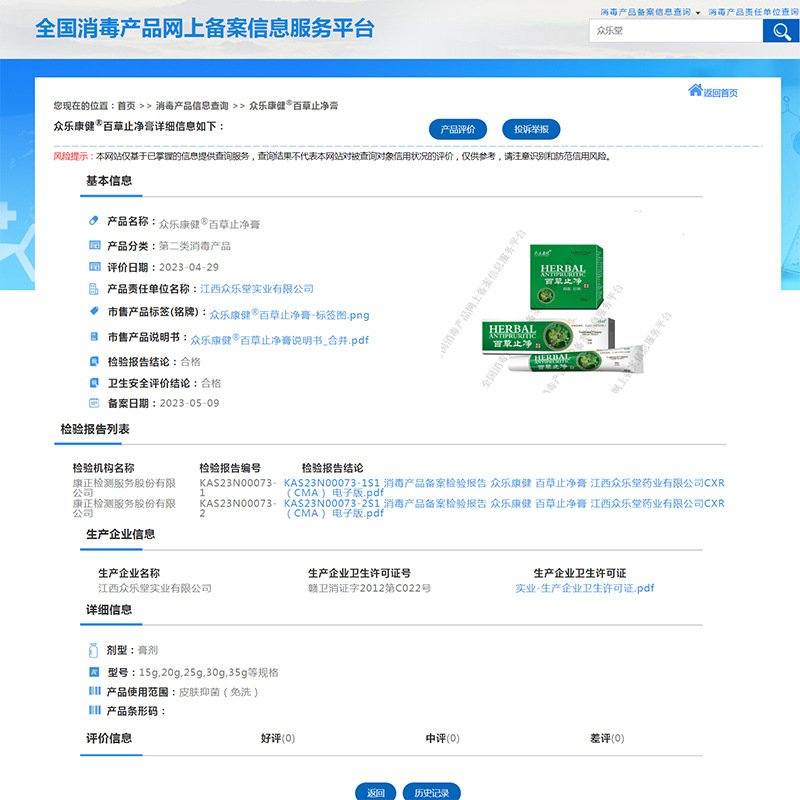Click the bottle icon beside 剂型
This screenshot has width=800, height=800.
[x=93, y=650]
